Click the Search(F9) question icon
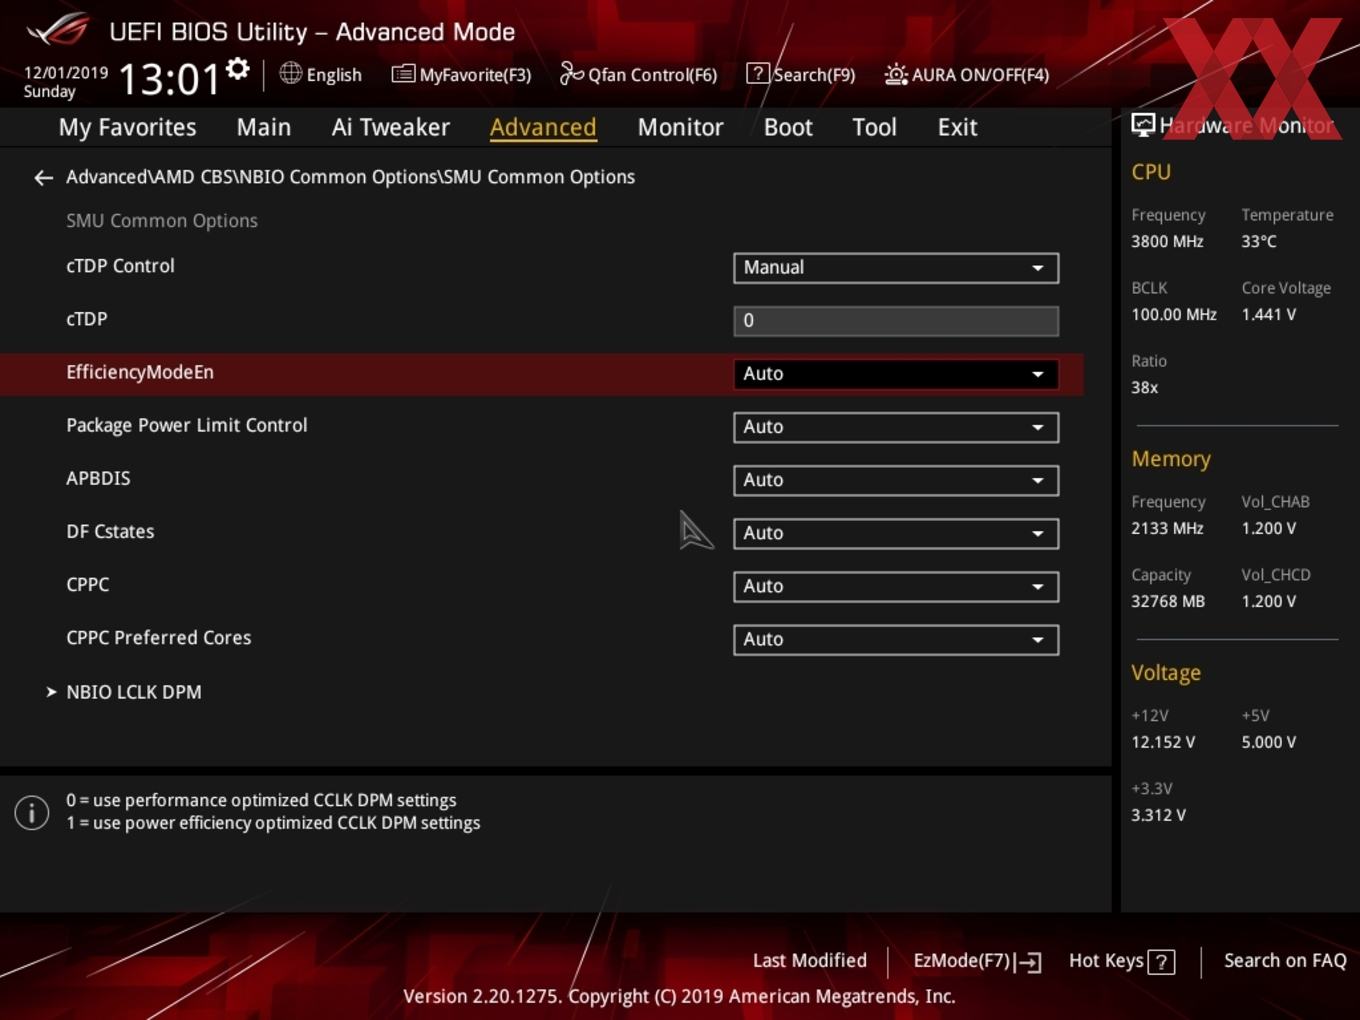This screenshot has height=1020, width=1360. (758, 74)
